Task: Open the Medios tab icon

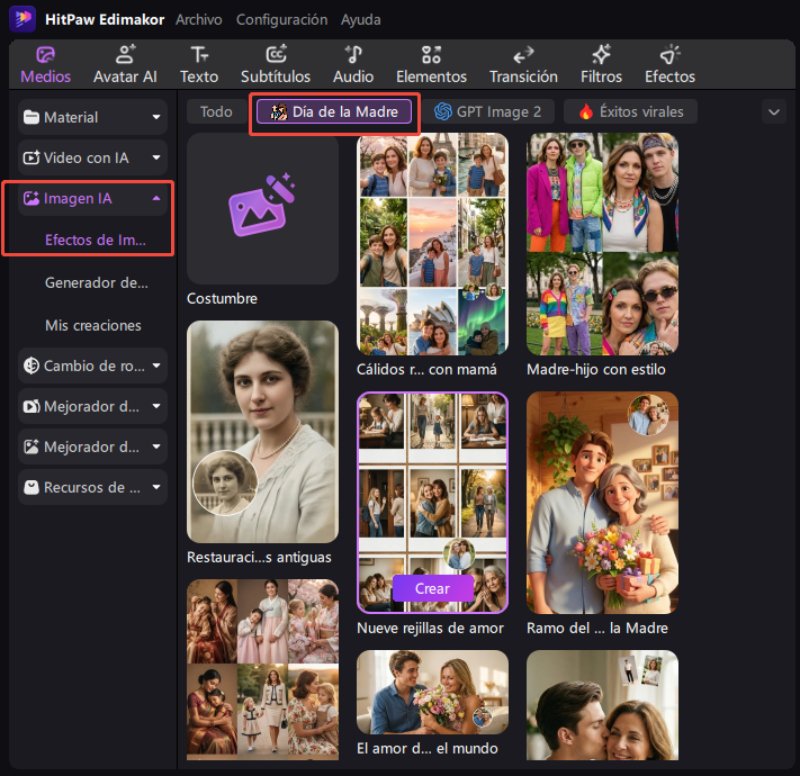Action: (x=45, y=55)
